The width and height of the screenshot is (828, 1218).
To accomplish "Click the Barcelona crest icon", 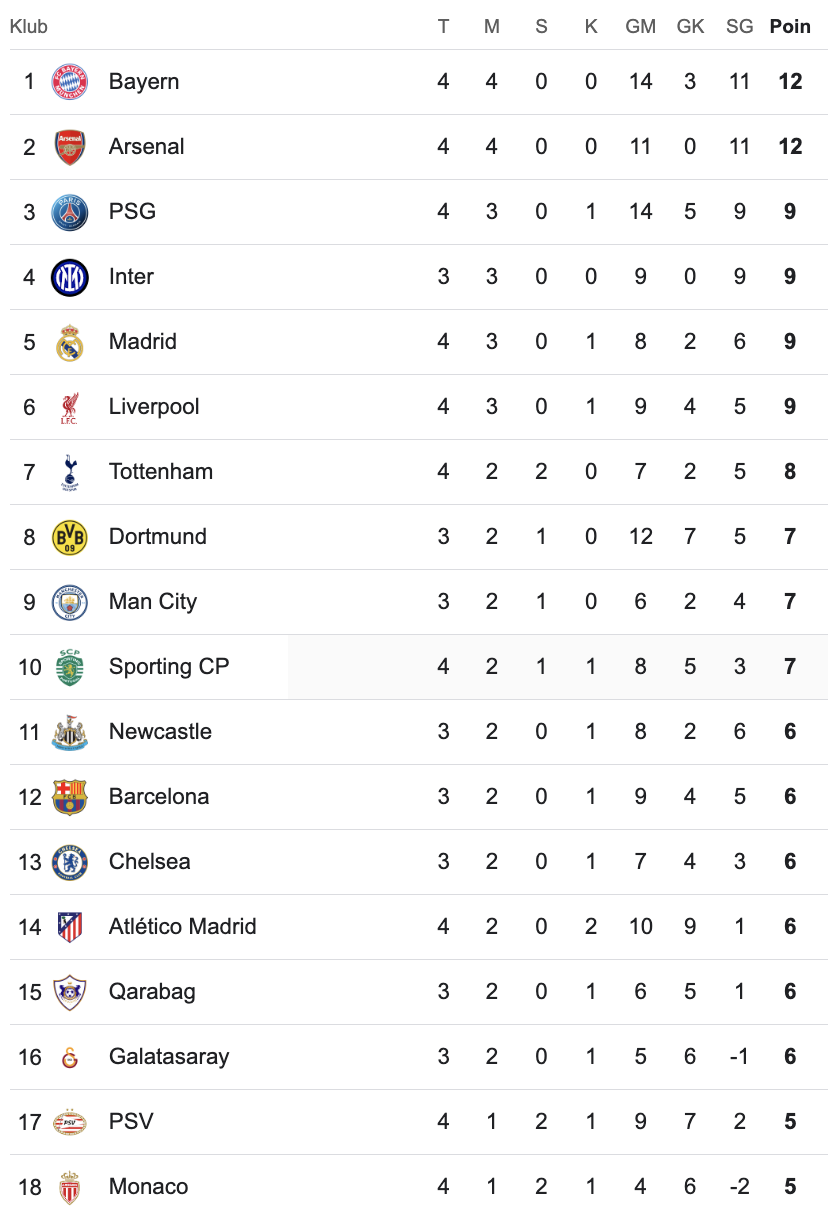I will pyautogui.click(x=70, y=797).
